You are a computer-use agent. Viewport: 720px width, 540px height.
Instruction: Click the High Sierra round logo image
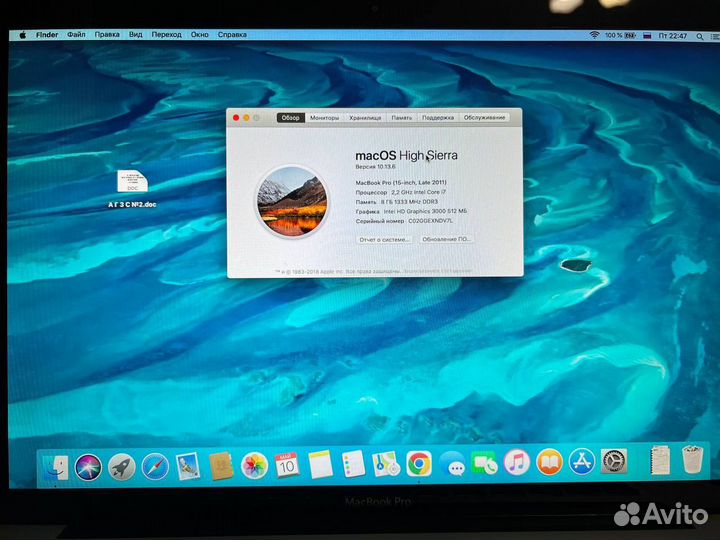click(x=292, y=201)
